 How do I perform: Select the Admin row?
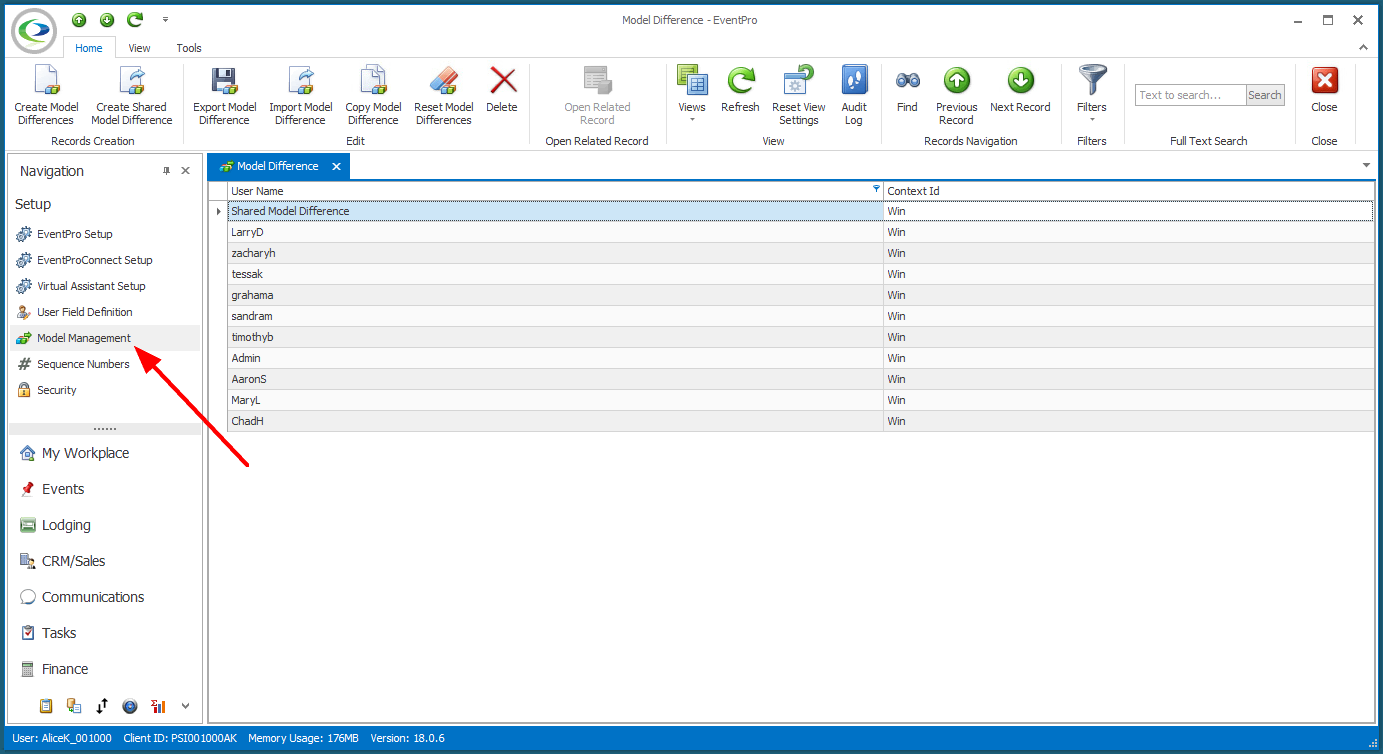[800, 358]
